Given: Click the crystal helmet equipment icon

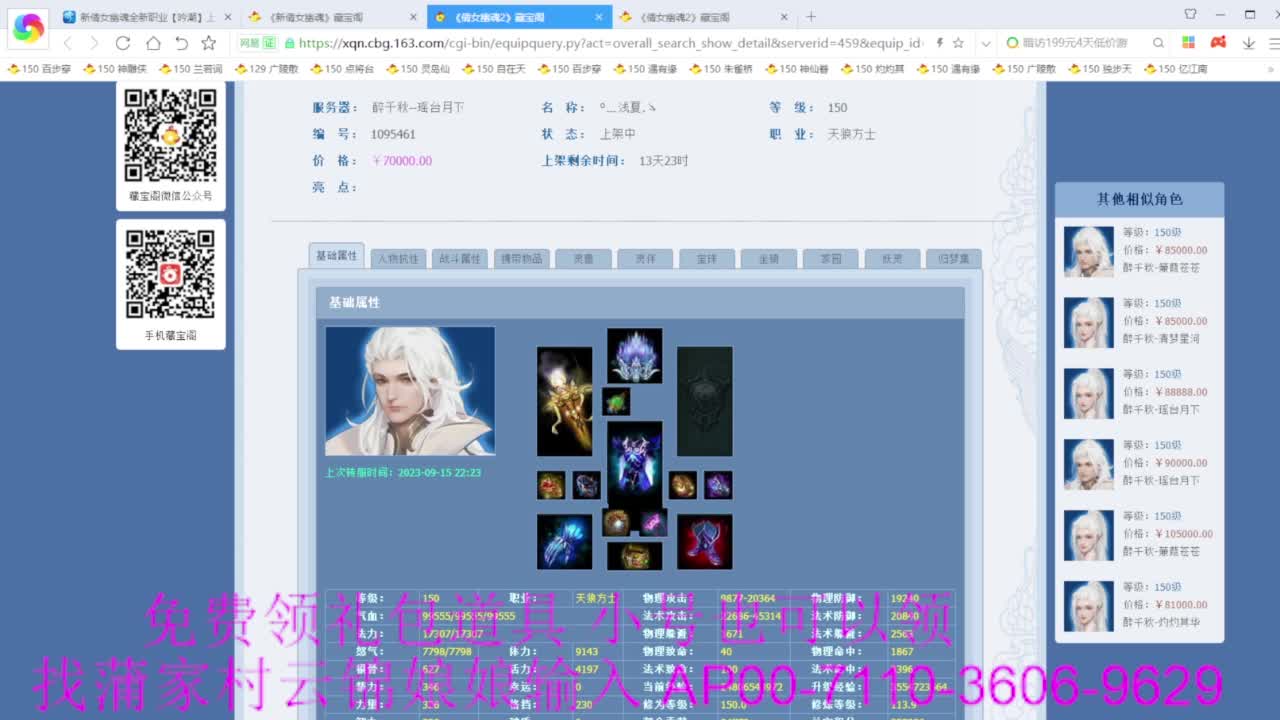Looking at the screenshot, I should click(x=634, y=355).
